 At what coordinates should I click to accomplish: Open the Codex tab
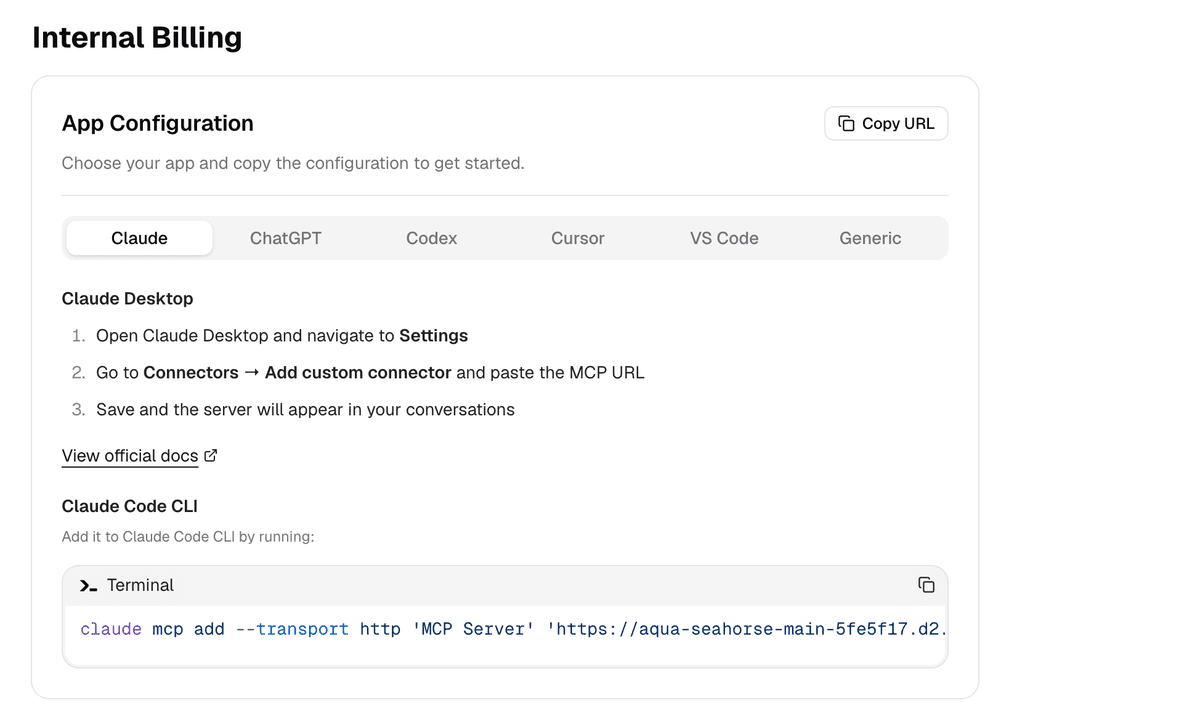click(432, 238)
